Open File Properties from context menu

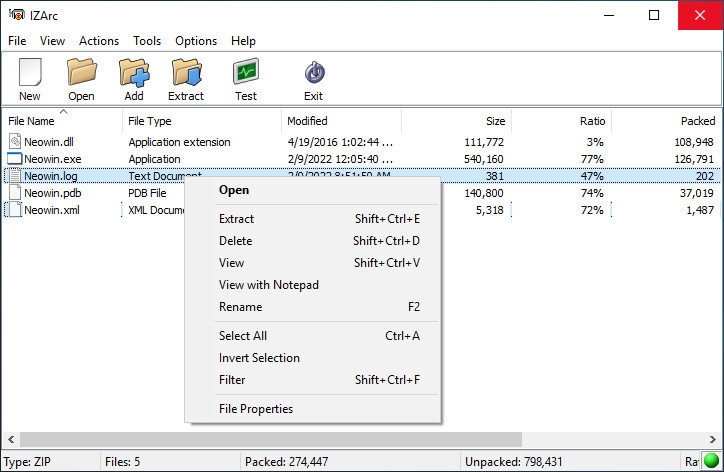click(x=256, y=408)
